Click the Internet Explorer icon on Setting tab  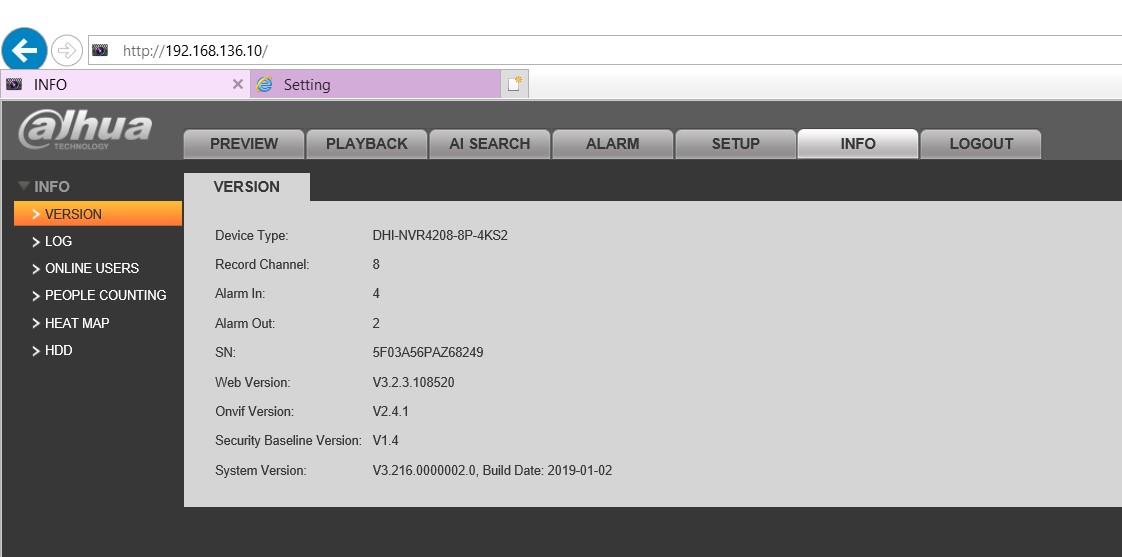264,85
